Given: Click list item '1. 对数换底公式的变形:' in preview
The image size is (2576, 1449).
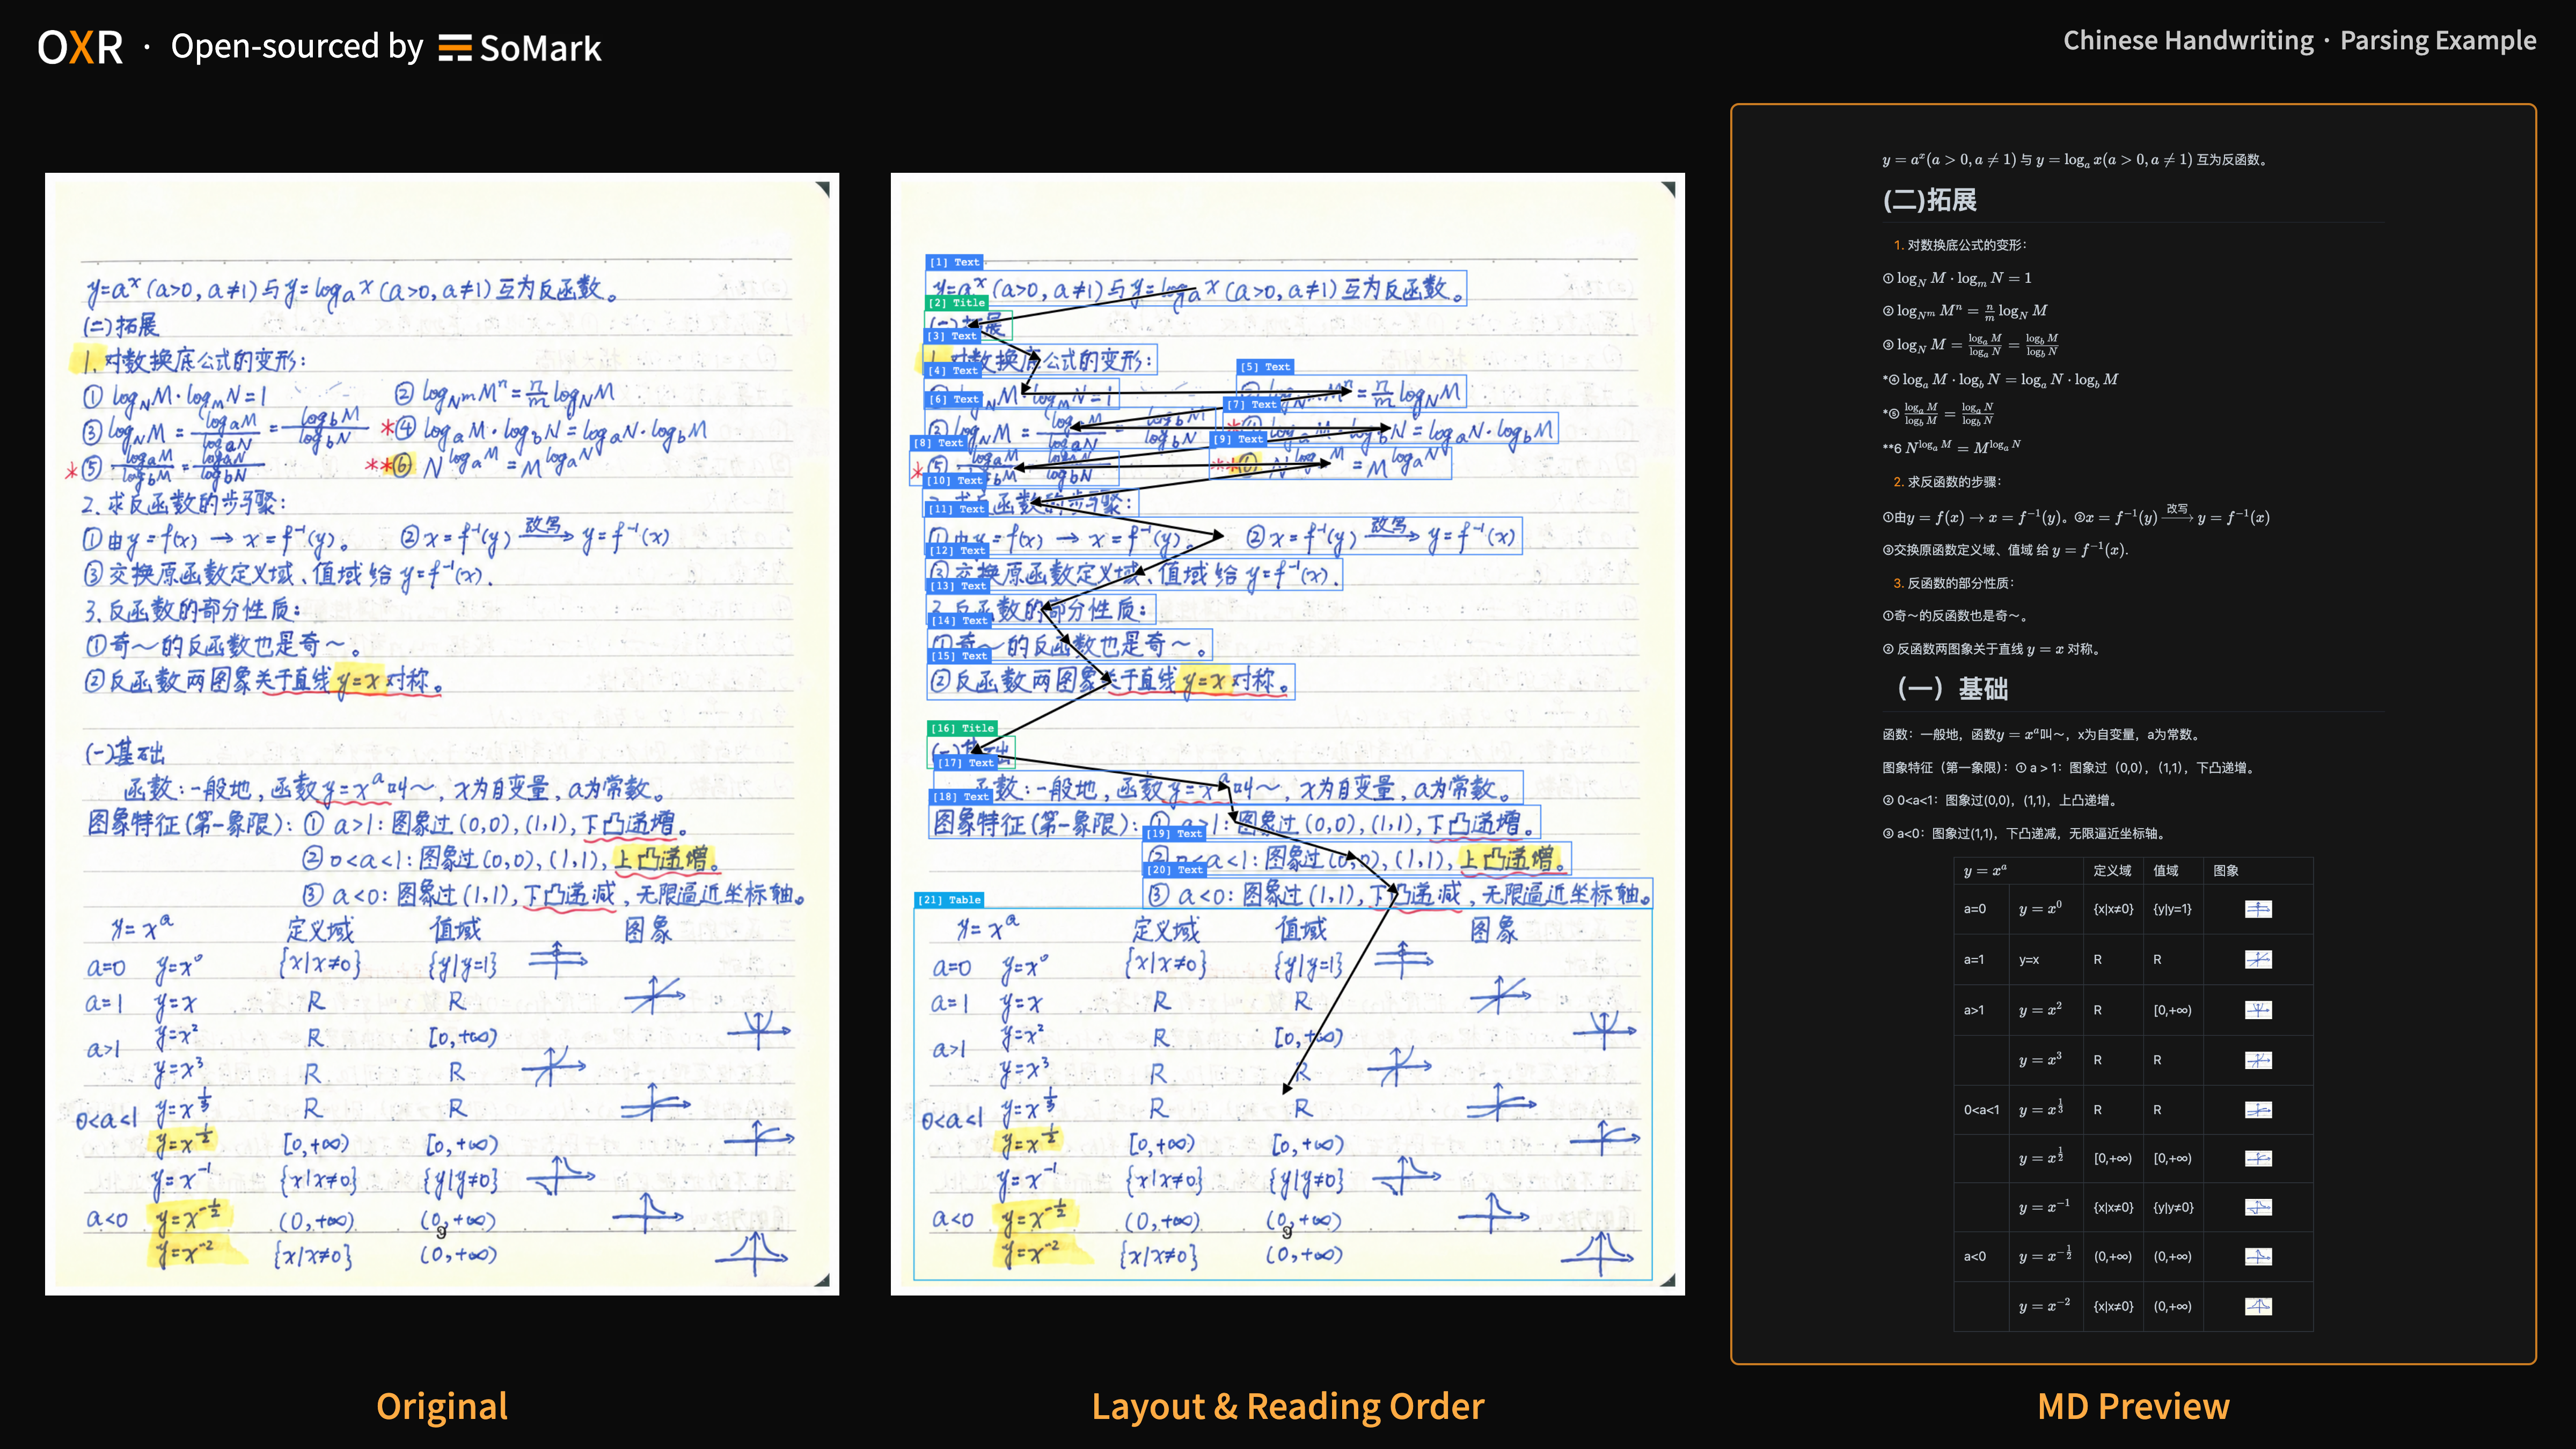Looking at the screenshot, I should point(1960,245).
